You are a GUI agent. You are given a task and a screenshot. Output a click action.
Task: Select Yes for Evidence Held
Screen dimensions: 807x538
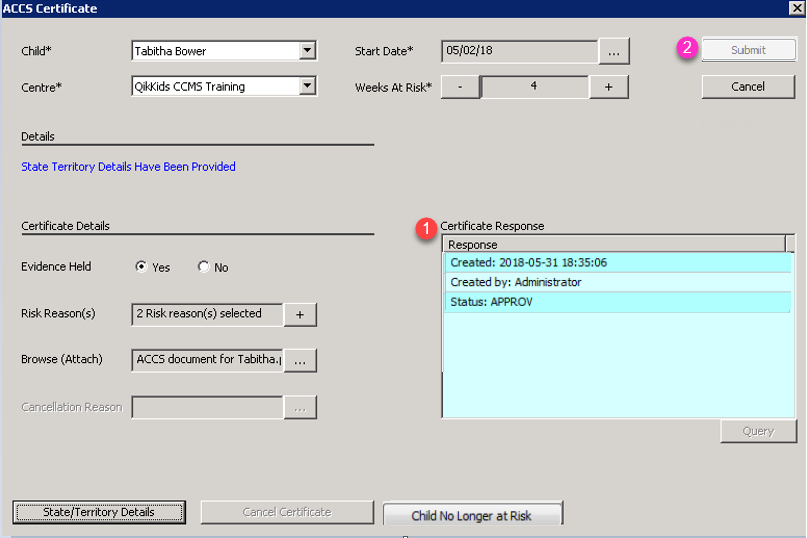(142, 268)
